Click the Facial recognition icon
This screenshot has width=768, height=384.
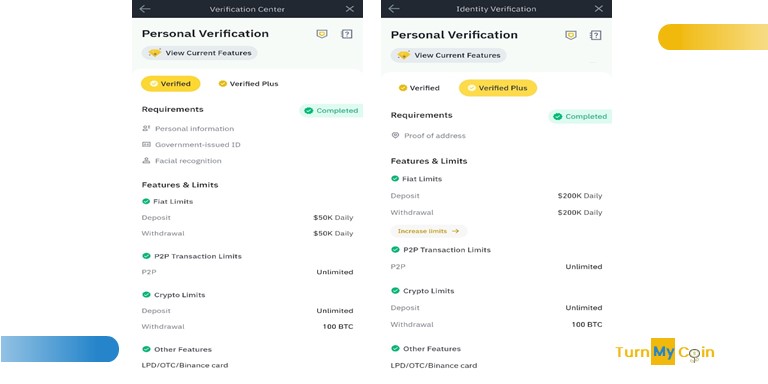[146, 161]
